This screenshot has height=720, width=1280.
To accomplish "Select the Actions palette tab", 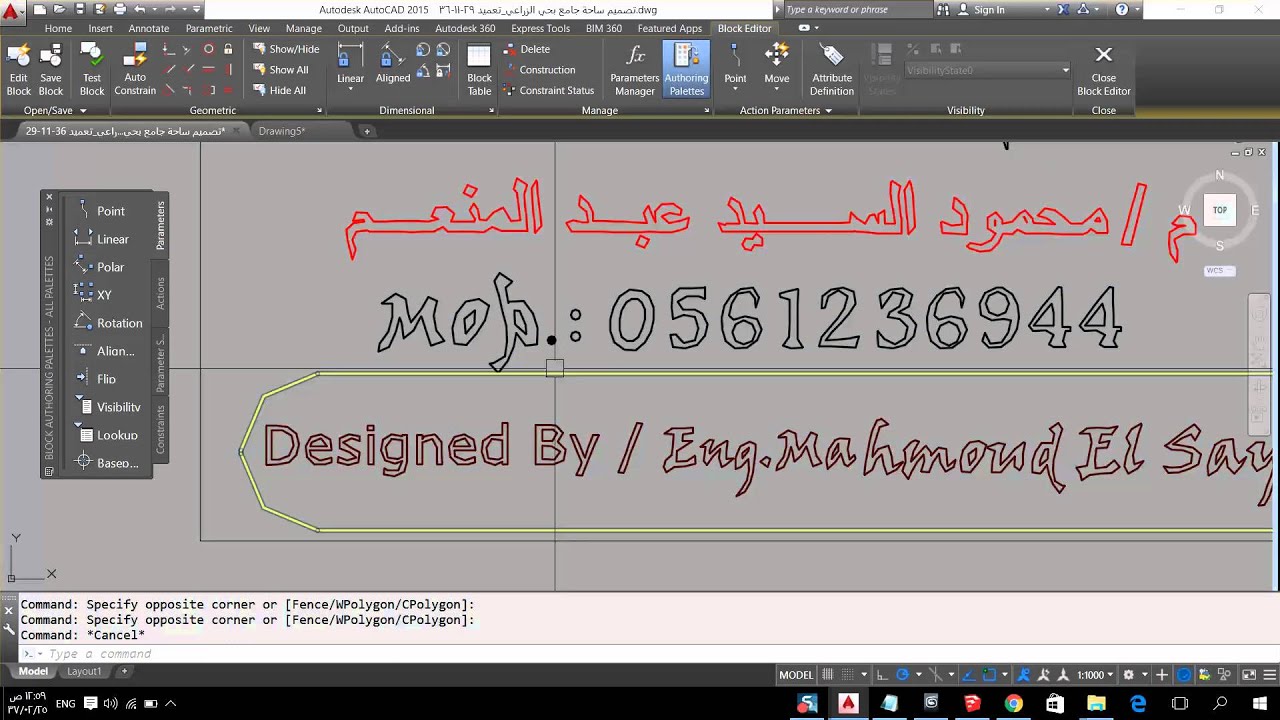I will [160, 294].
